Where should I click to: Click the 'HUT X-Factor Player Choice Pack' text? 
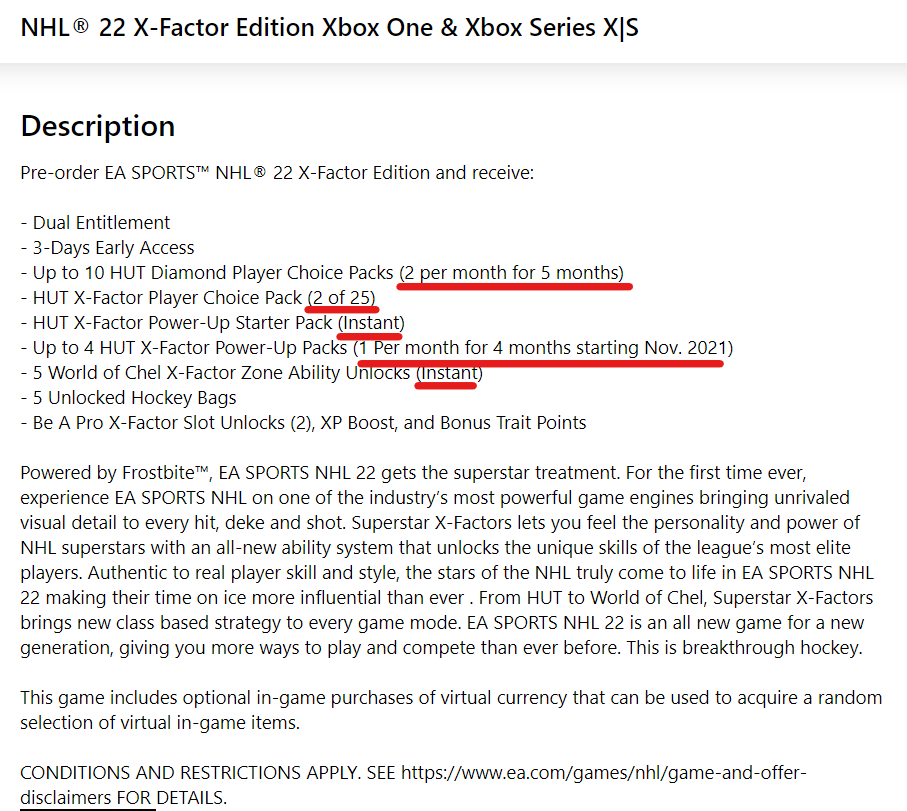[167, 297]
